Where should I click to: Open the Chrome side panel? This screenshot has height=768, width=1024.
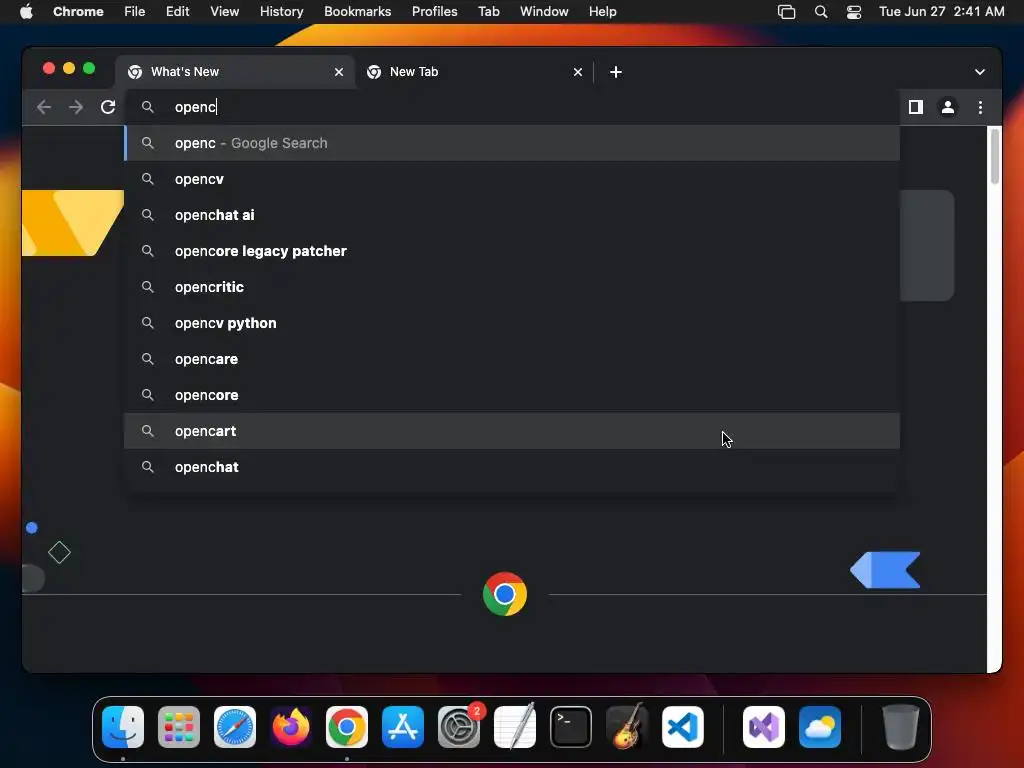916,107
